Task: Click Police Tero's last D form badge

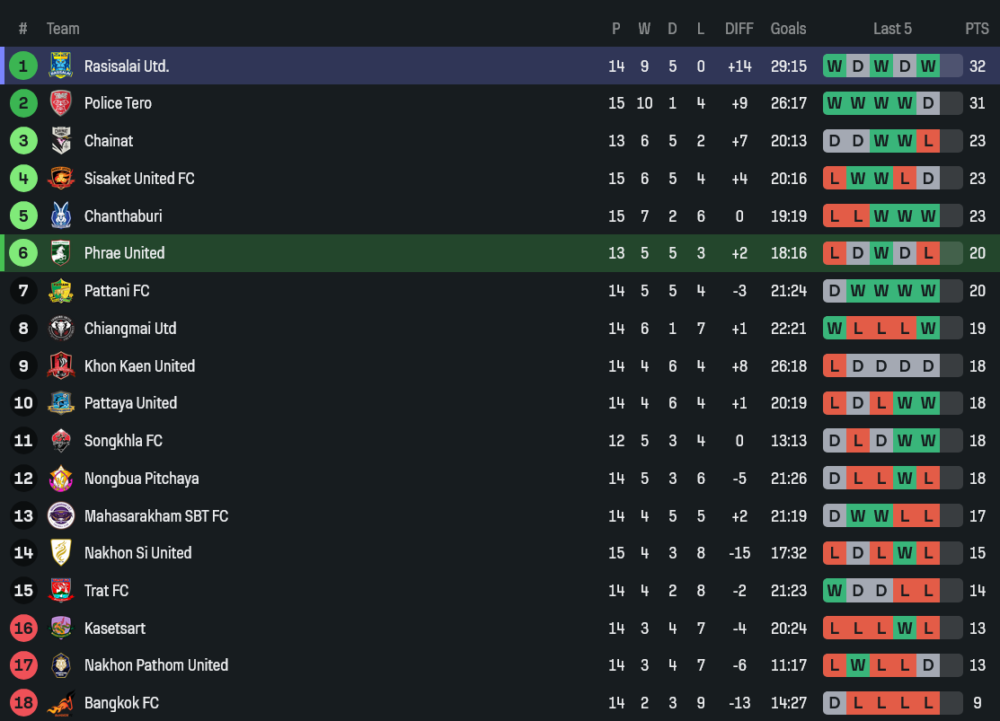Action: pos(929,103)
